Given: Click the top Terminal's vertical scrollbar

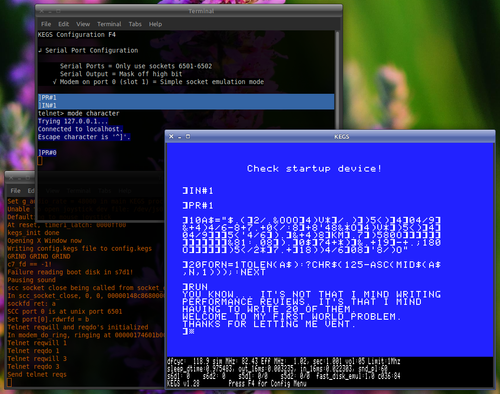Looking at the screenshot, I should 337,80.
